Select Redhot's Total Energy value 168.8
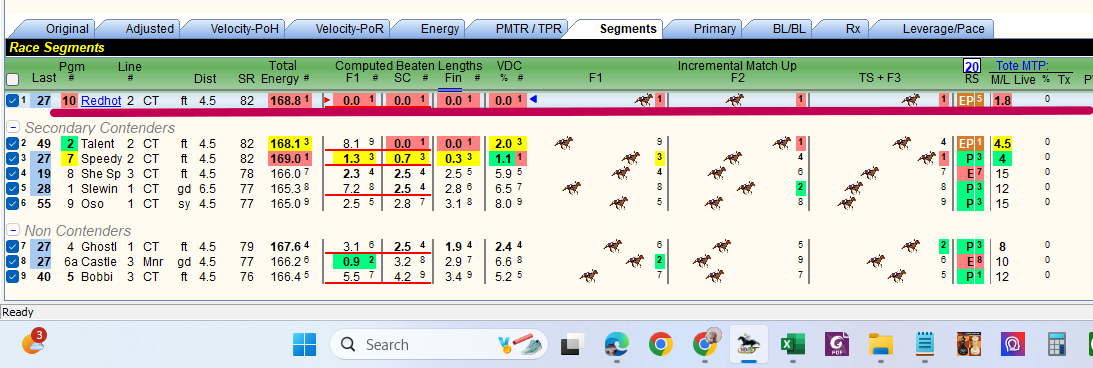The height and width of the screenshot is (368, 1093). (x=286, y=101)
